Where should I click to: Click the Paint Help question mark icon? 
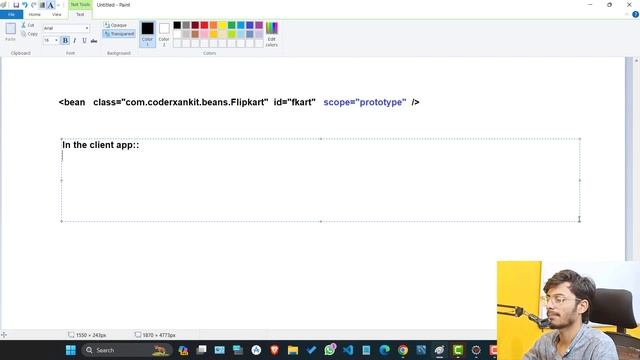(x=635, y=14)
